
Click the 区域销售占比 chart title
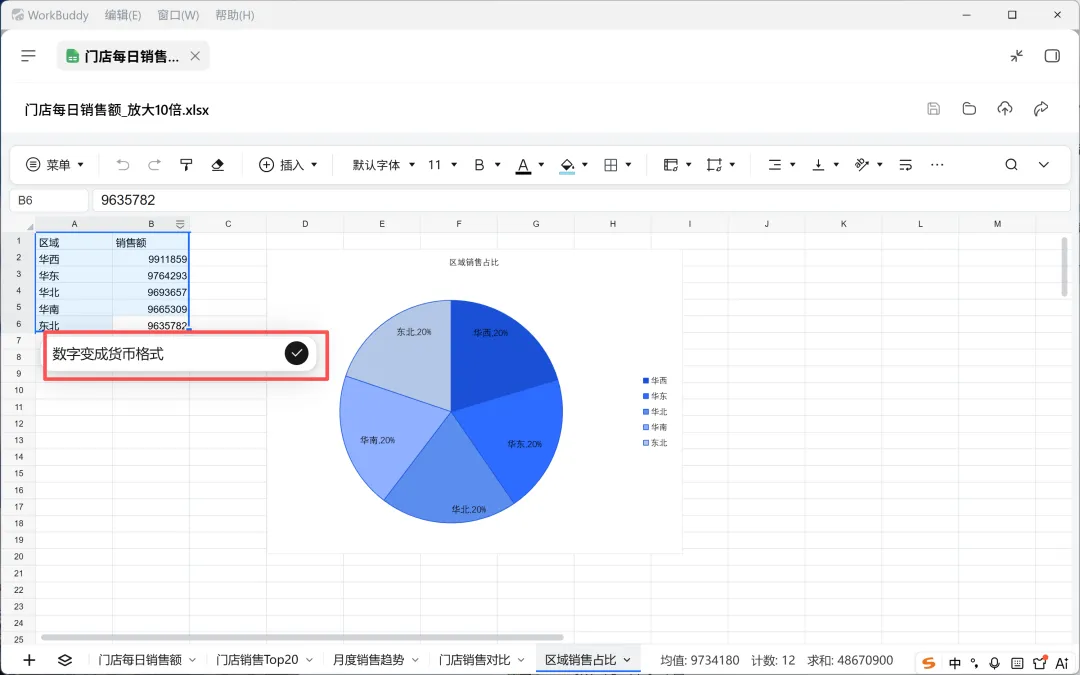coord(474,262)
